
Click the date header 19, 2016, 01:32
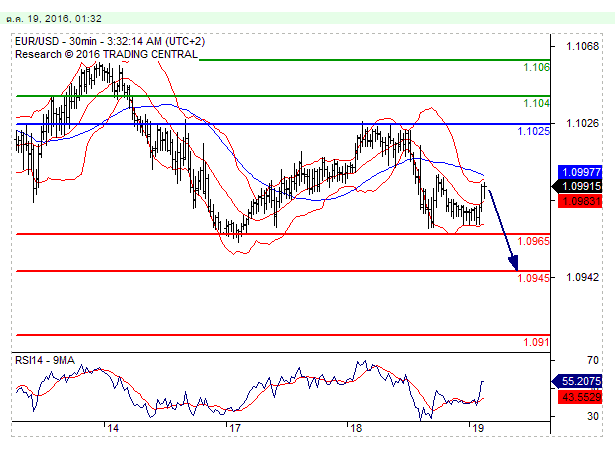(54, 19)
